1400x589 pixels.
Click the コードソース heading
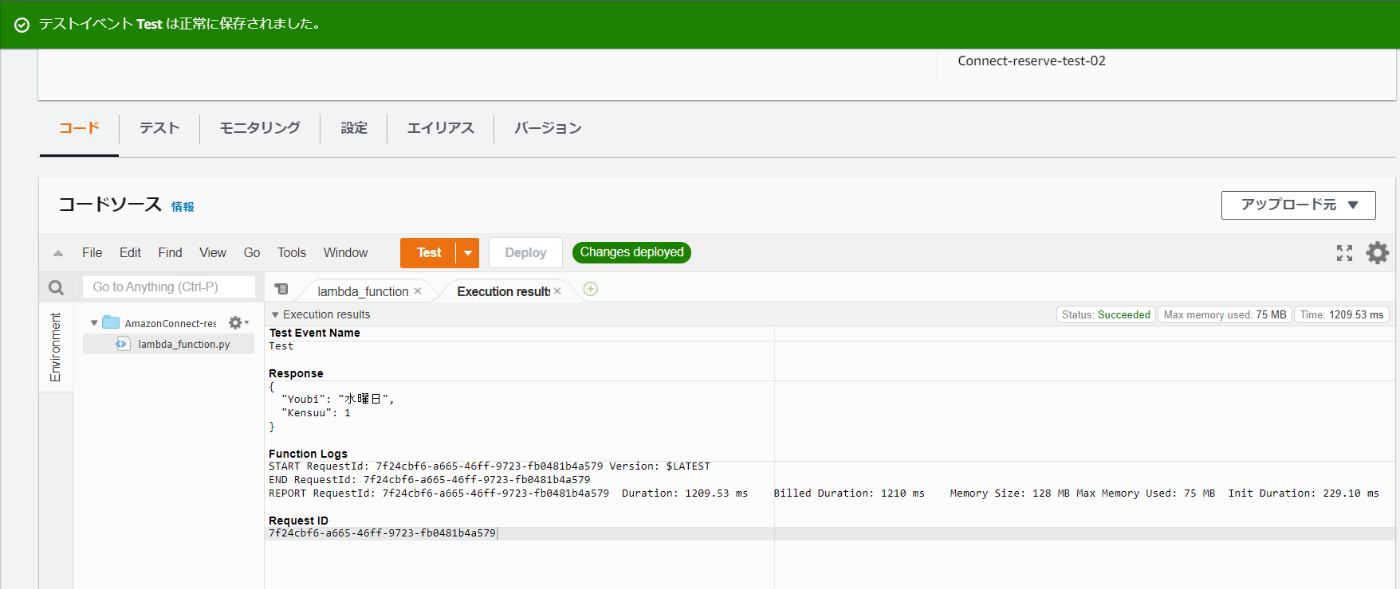coord(110,205)
